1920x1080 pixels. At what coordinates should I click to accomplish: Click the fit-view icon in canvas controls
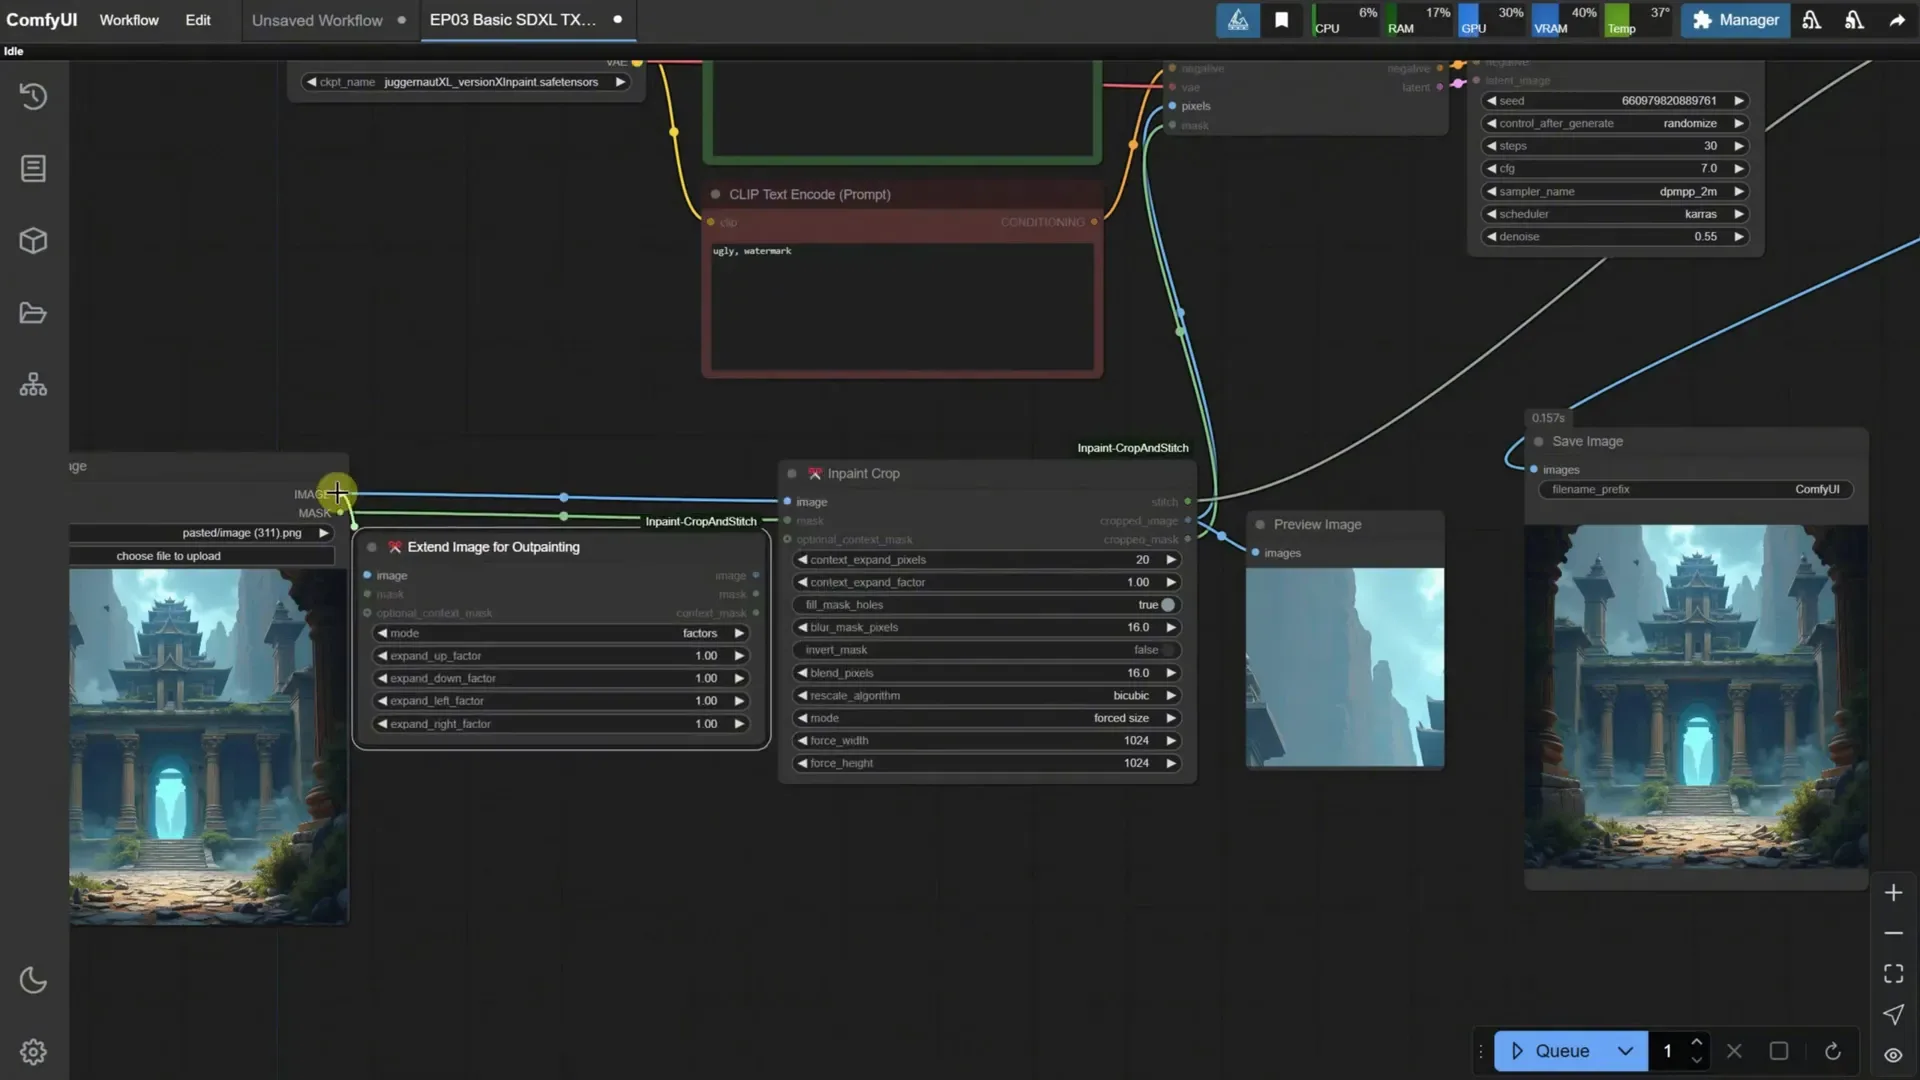pos(1893,973)
